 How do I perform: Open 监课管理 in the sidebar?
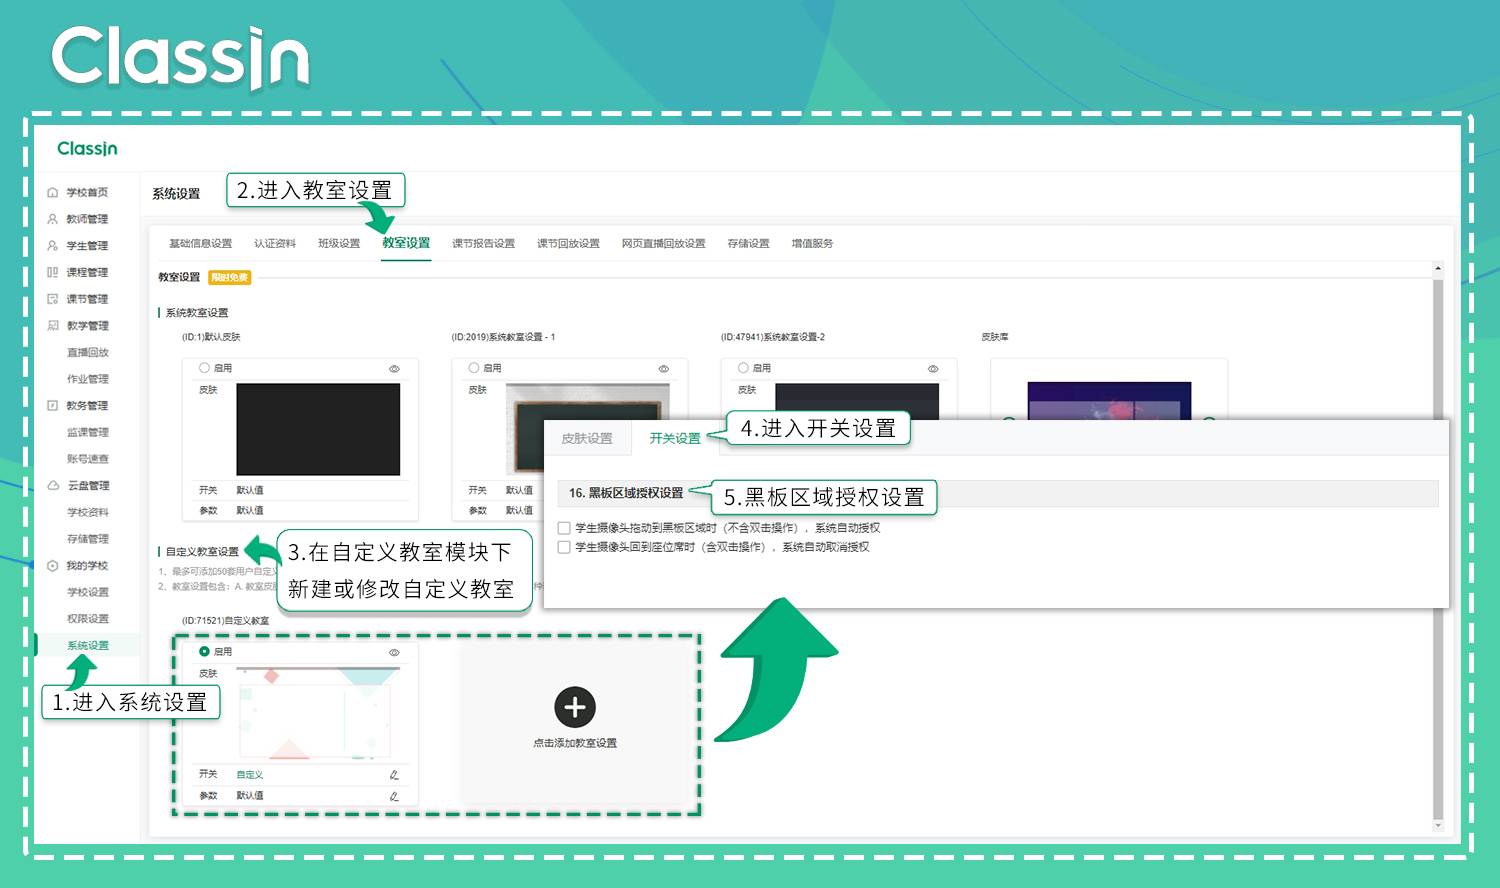point(87,432)
